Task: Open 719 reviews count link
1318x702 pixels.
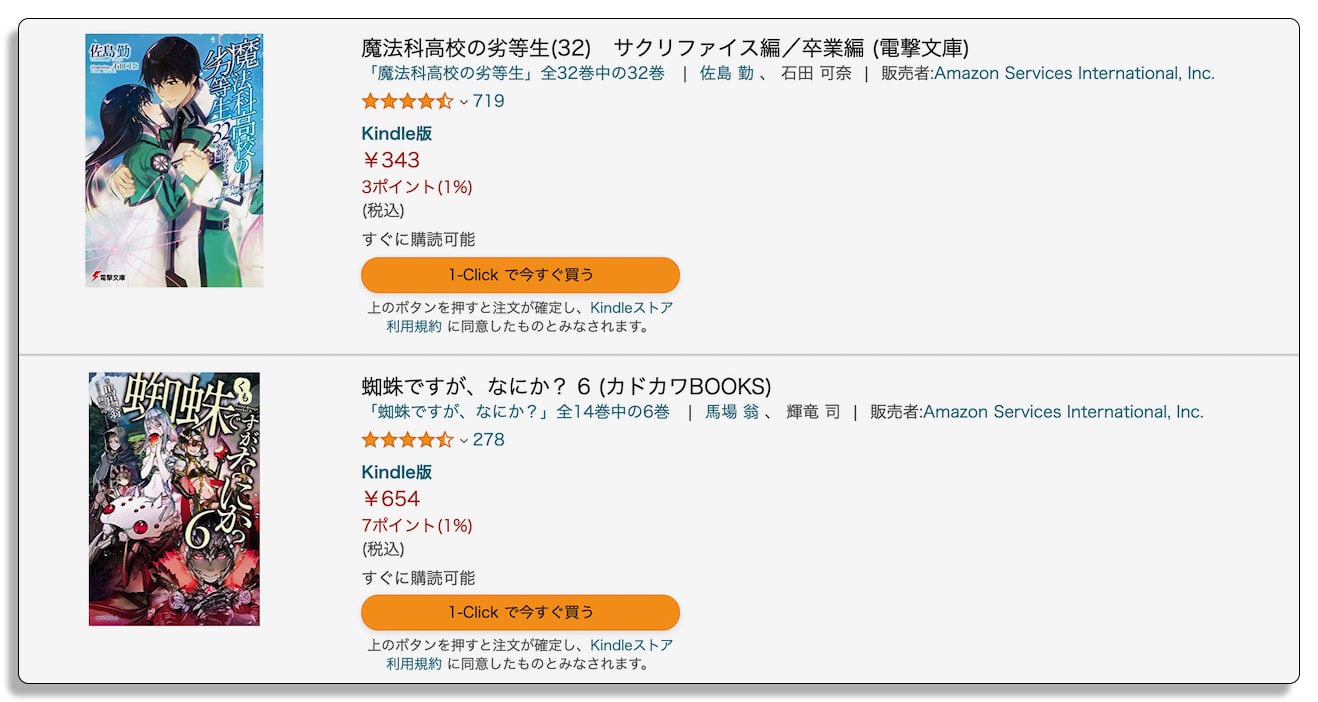Action: (x=489, y=101)
